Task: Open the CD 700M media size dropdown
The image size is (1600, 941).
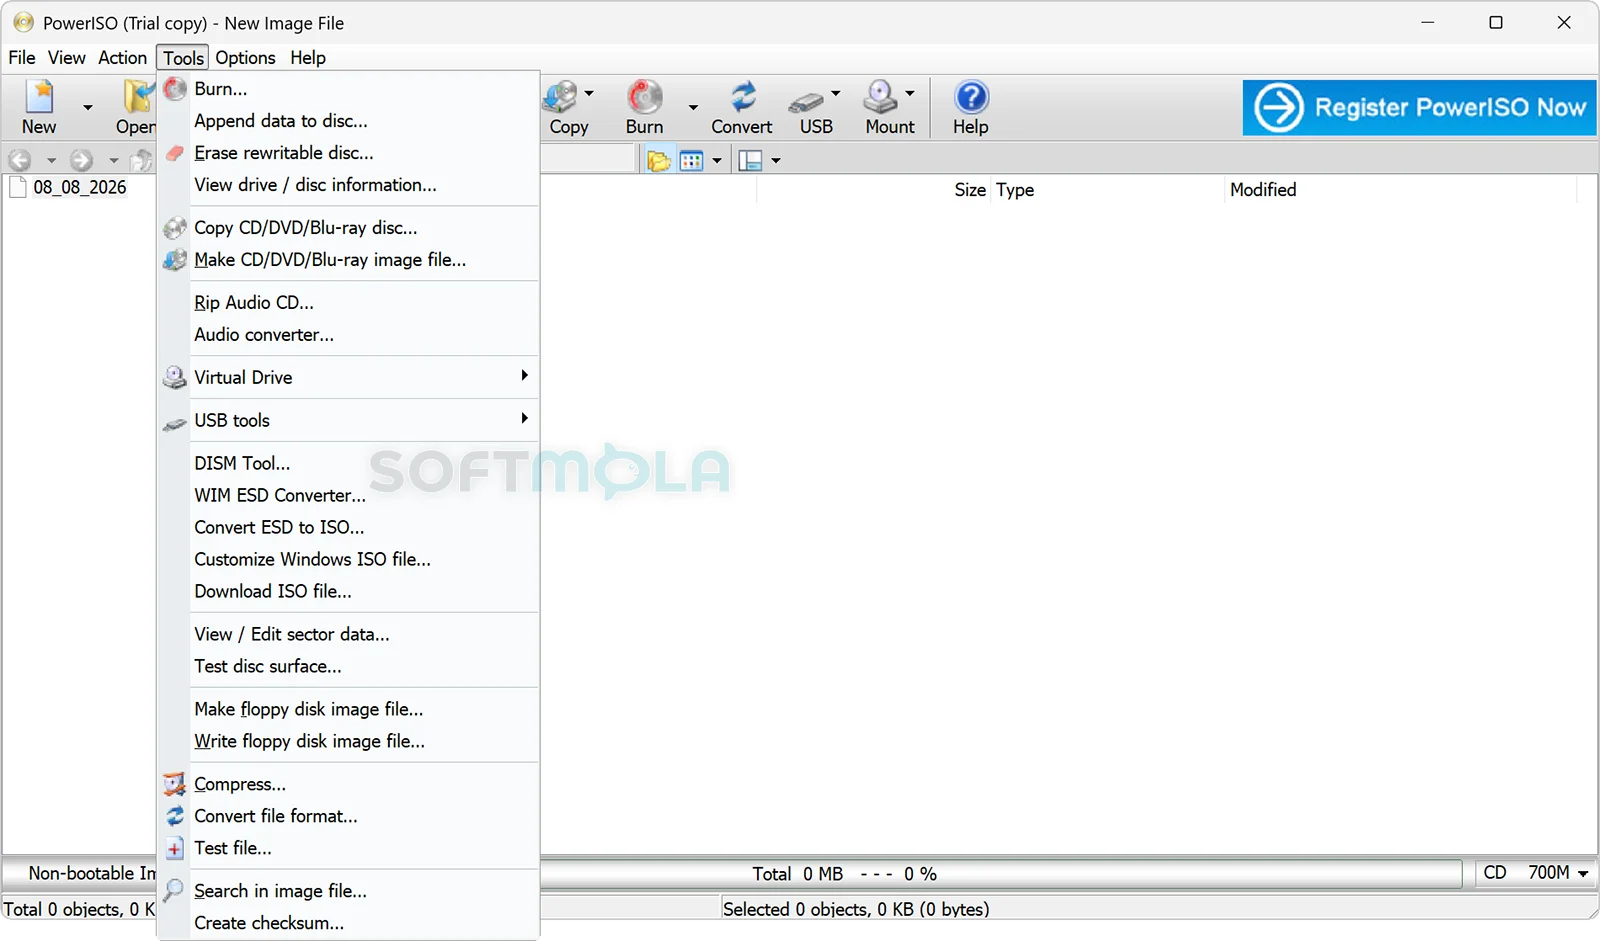Action: tap(1536, 873)
